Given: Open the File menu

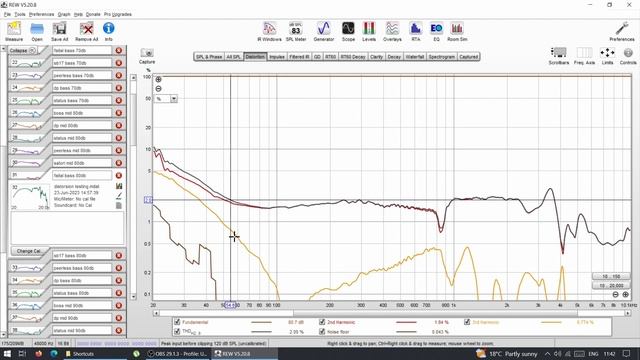Looking at the screenshot, I should point(7,14).
